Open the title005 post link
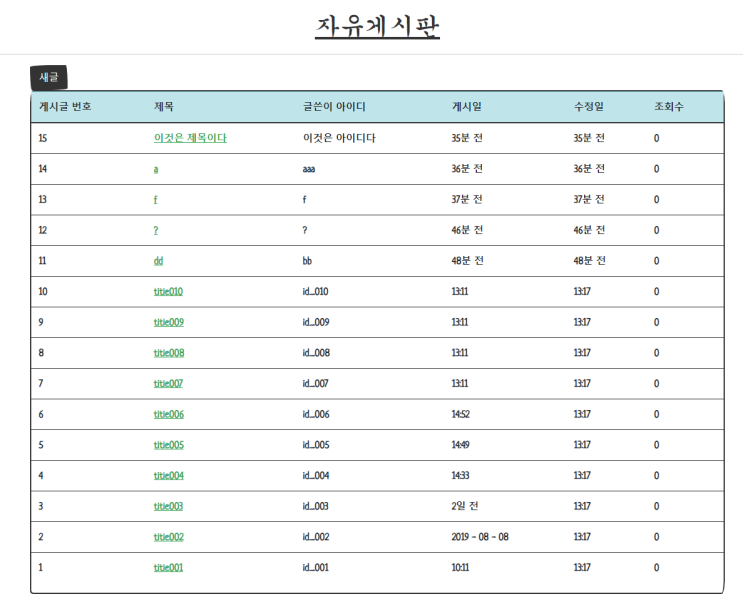Screen dimensions: 743x599 tap(169, 445)
